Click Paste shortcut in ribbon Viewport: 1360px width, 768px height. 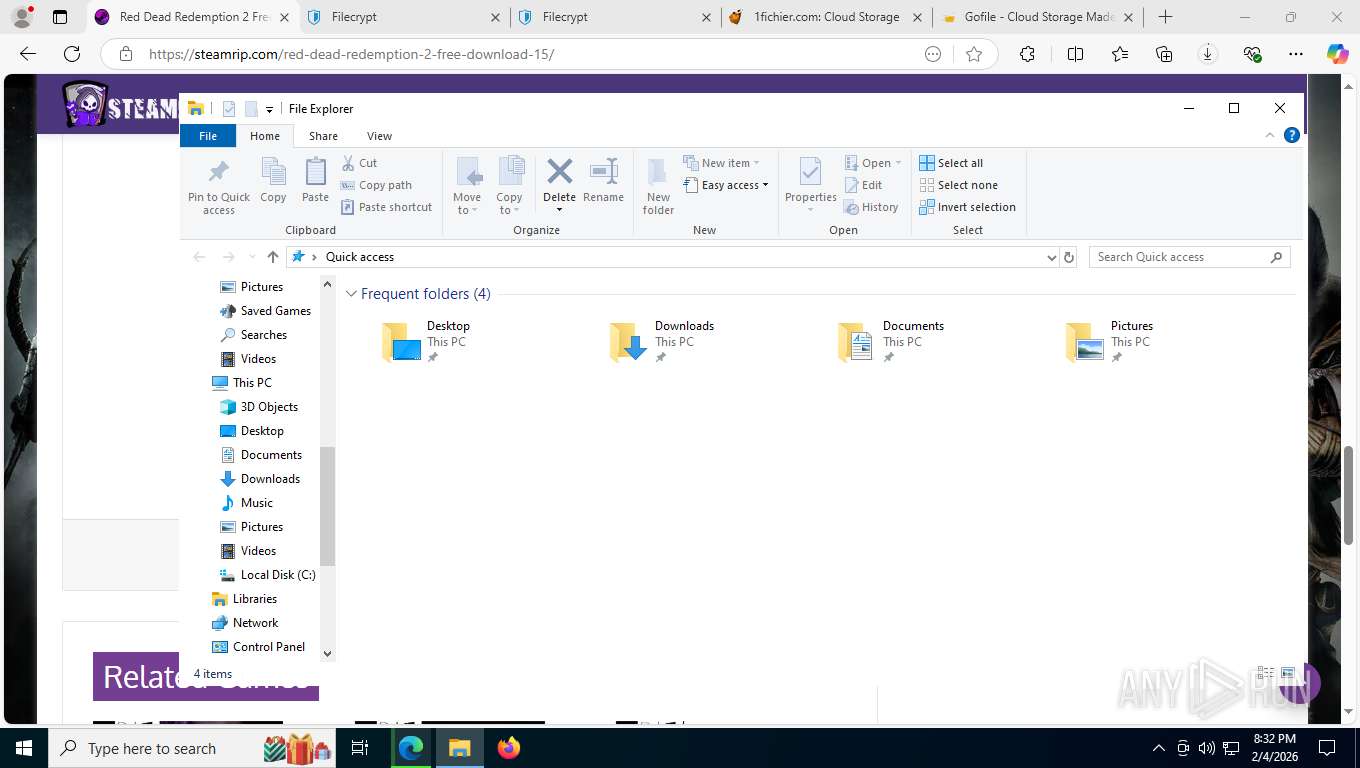coord(386,207)
